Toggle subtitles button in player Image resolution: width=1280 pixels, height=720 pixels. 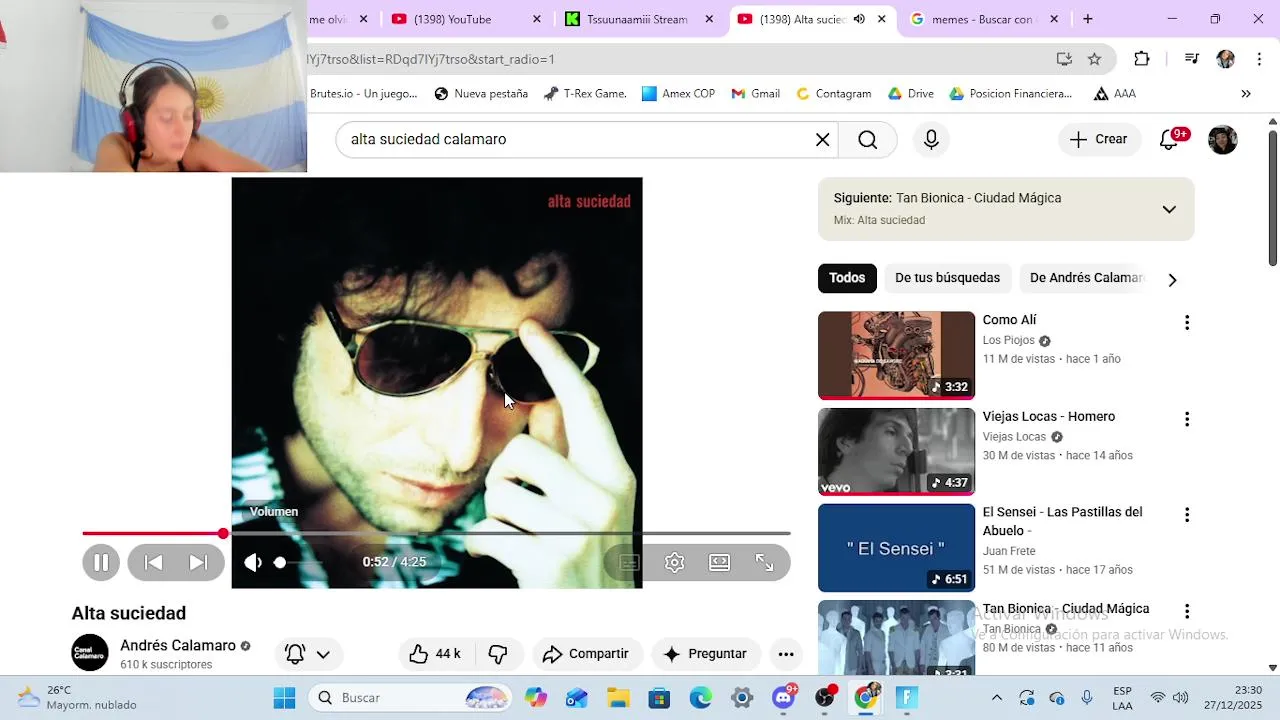coord(629,562)
